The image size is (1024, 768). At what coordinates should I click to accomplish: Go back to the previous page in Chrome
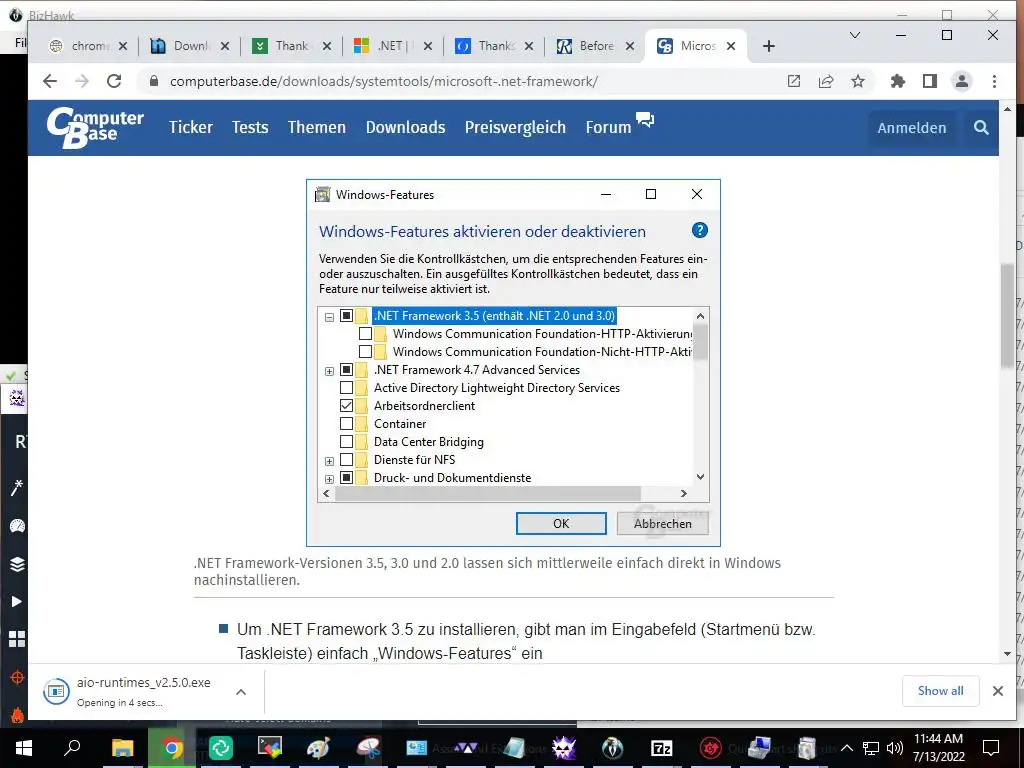point(50,81)
